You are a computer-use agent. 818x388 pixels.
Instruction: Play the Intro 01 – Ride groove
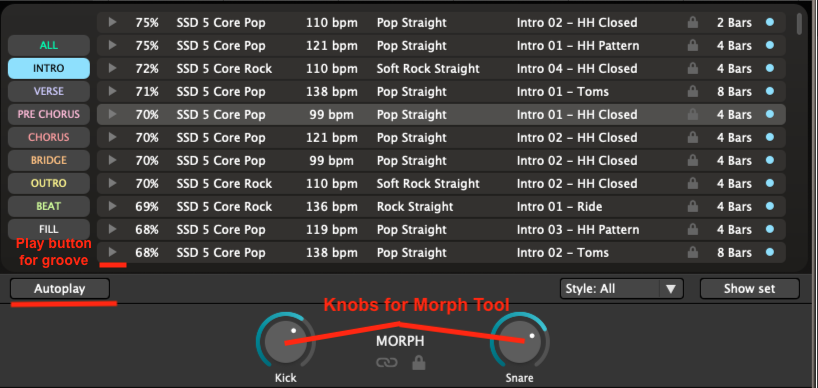[112, 206]
